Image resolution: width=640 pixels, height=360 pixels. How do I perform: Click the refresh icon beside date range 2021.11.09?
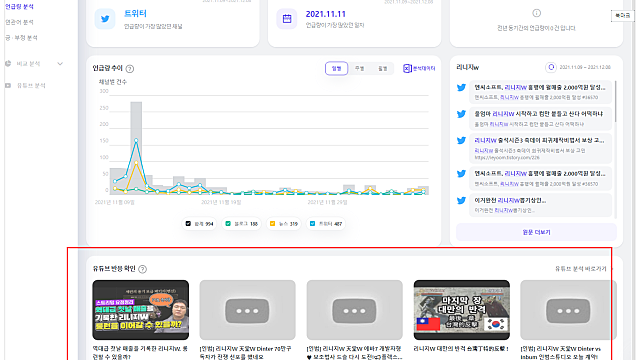551,67
